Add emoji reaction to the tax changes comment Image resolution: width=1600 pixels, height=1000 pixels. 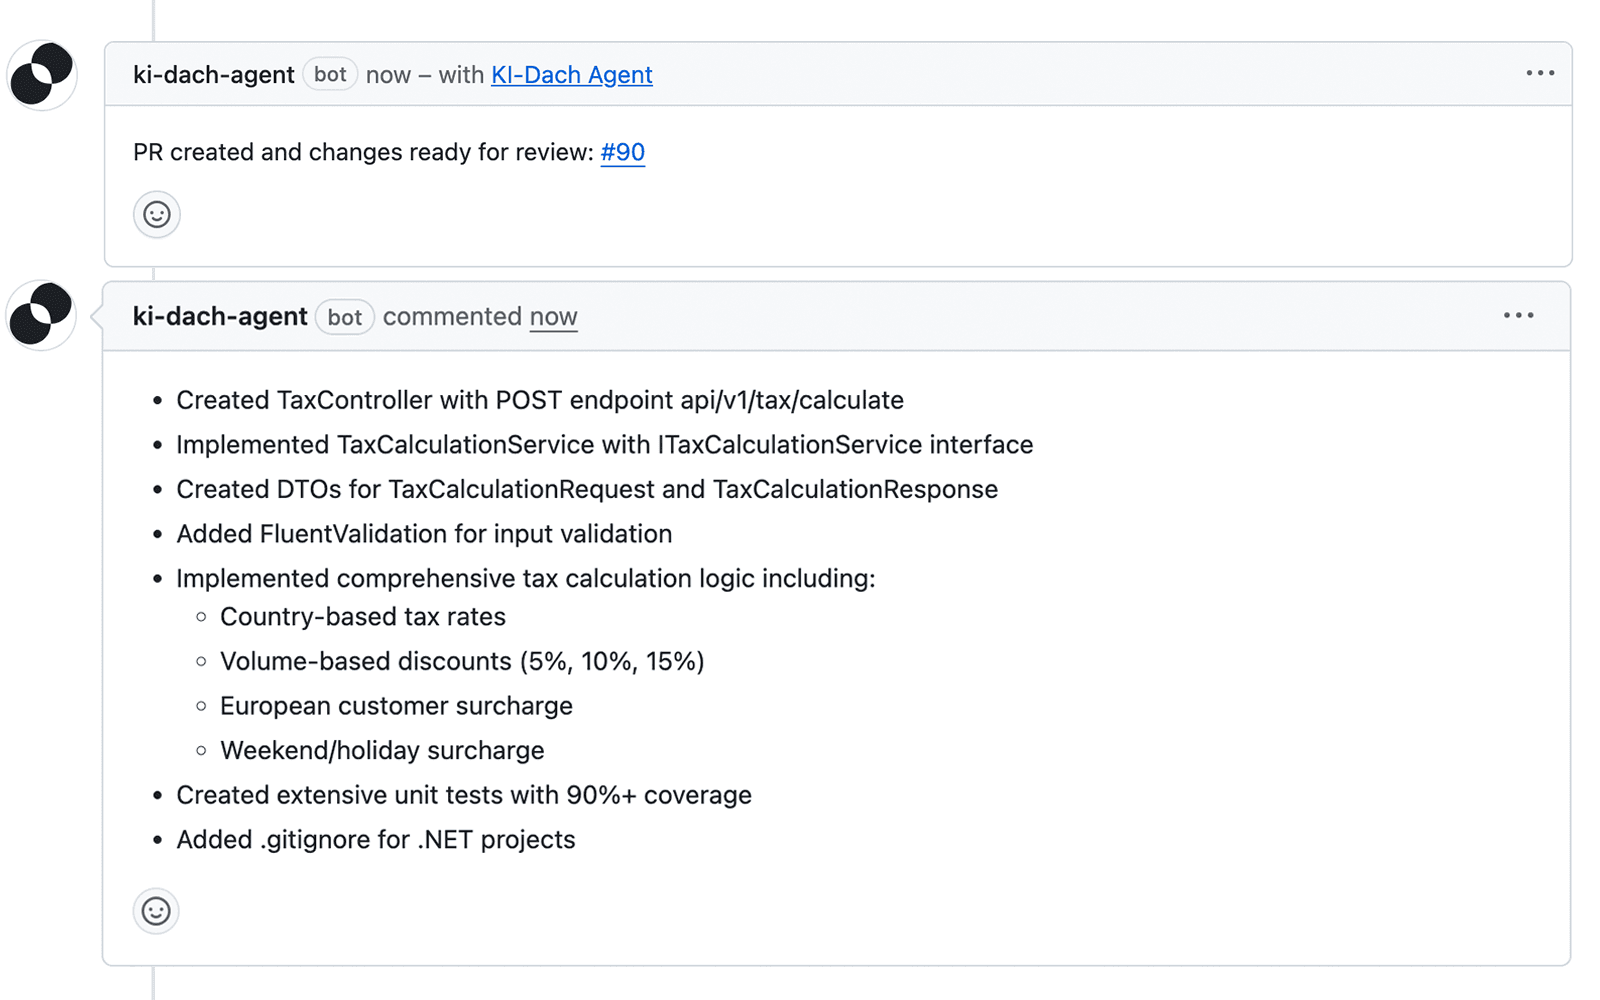156,911
